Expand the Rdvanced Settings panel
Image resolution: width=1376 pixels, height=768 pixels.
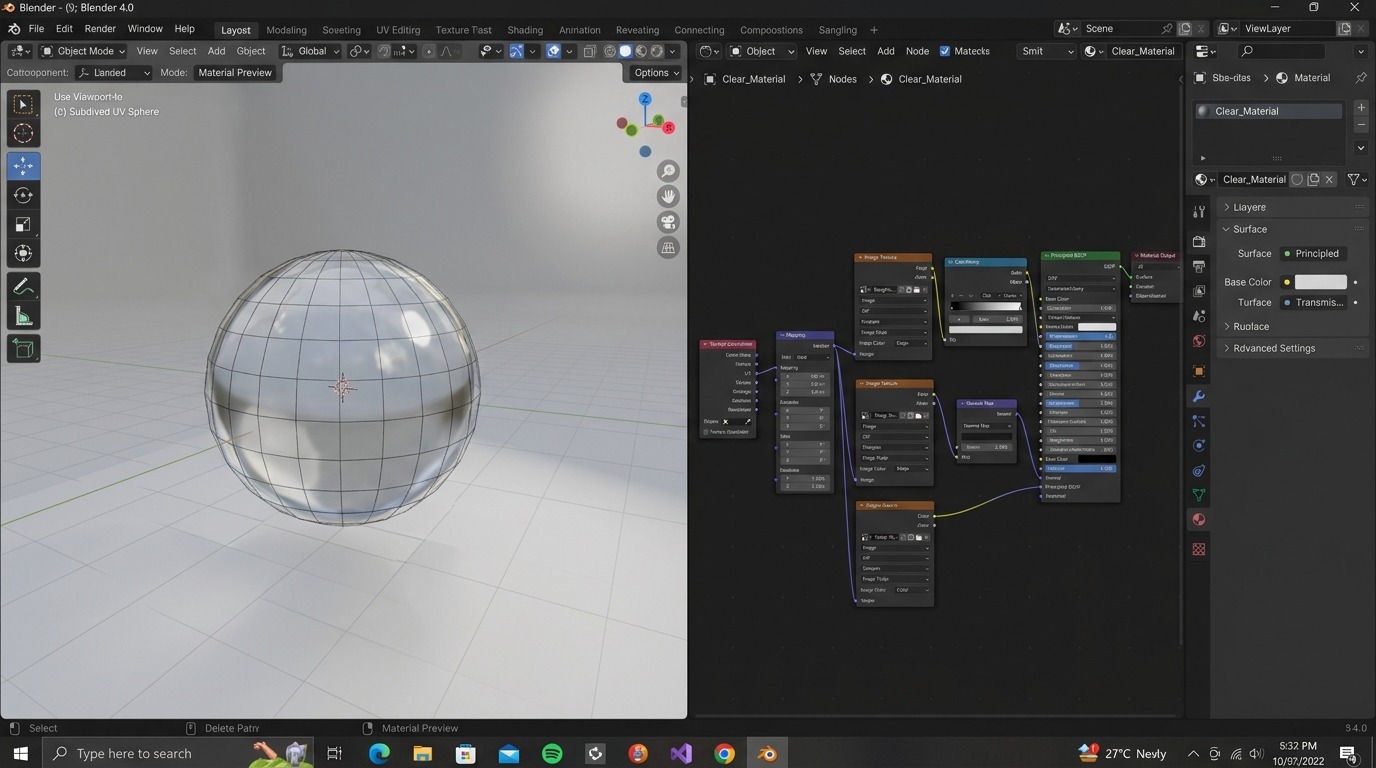(x=1292, y=348)
